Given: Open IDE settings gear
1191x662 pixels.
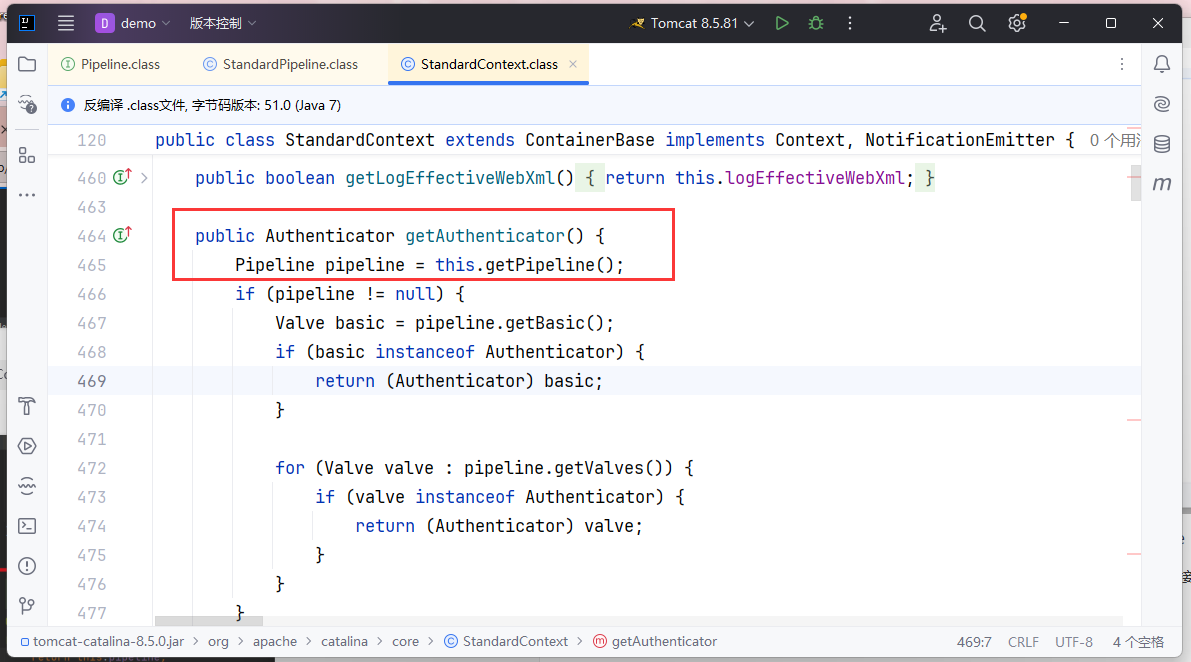Looking at the screenshot, I should 1017,23.
